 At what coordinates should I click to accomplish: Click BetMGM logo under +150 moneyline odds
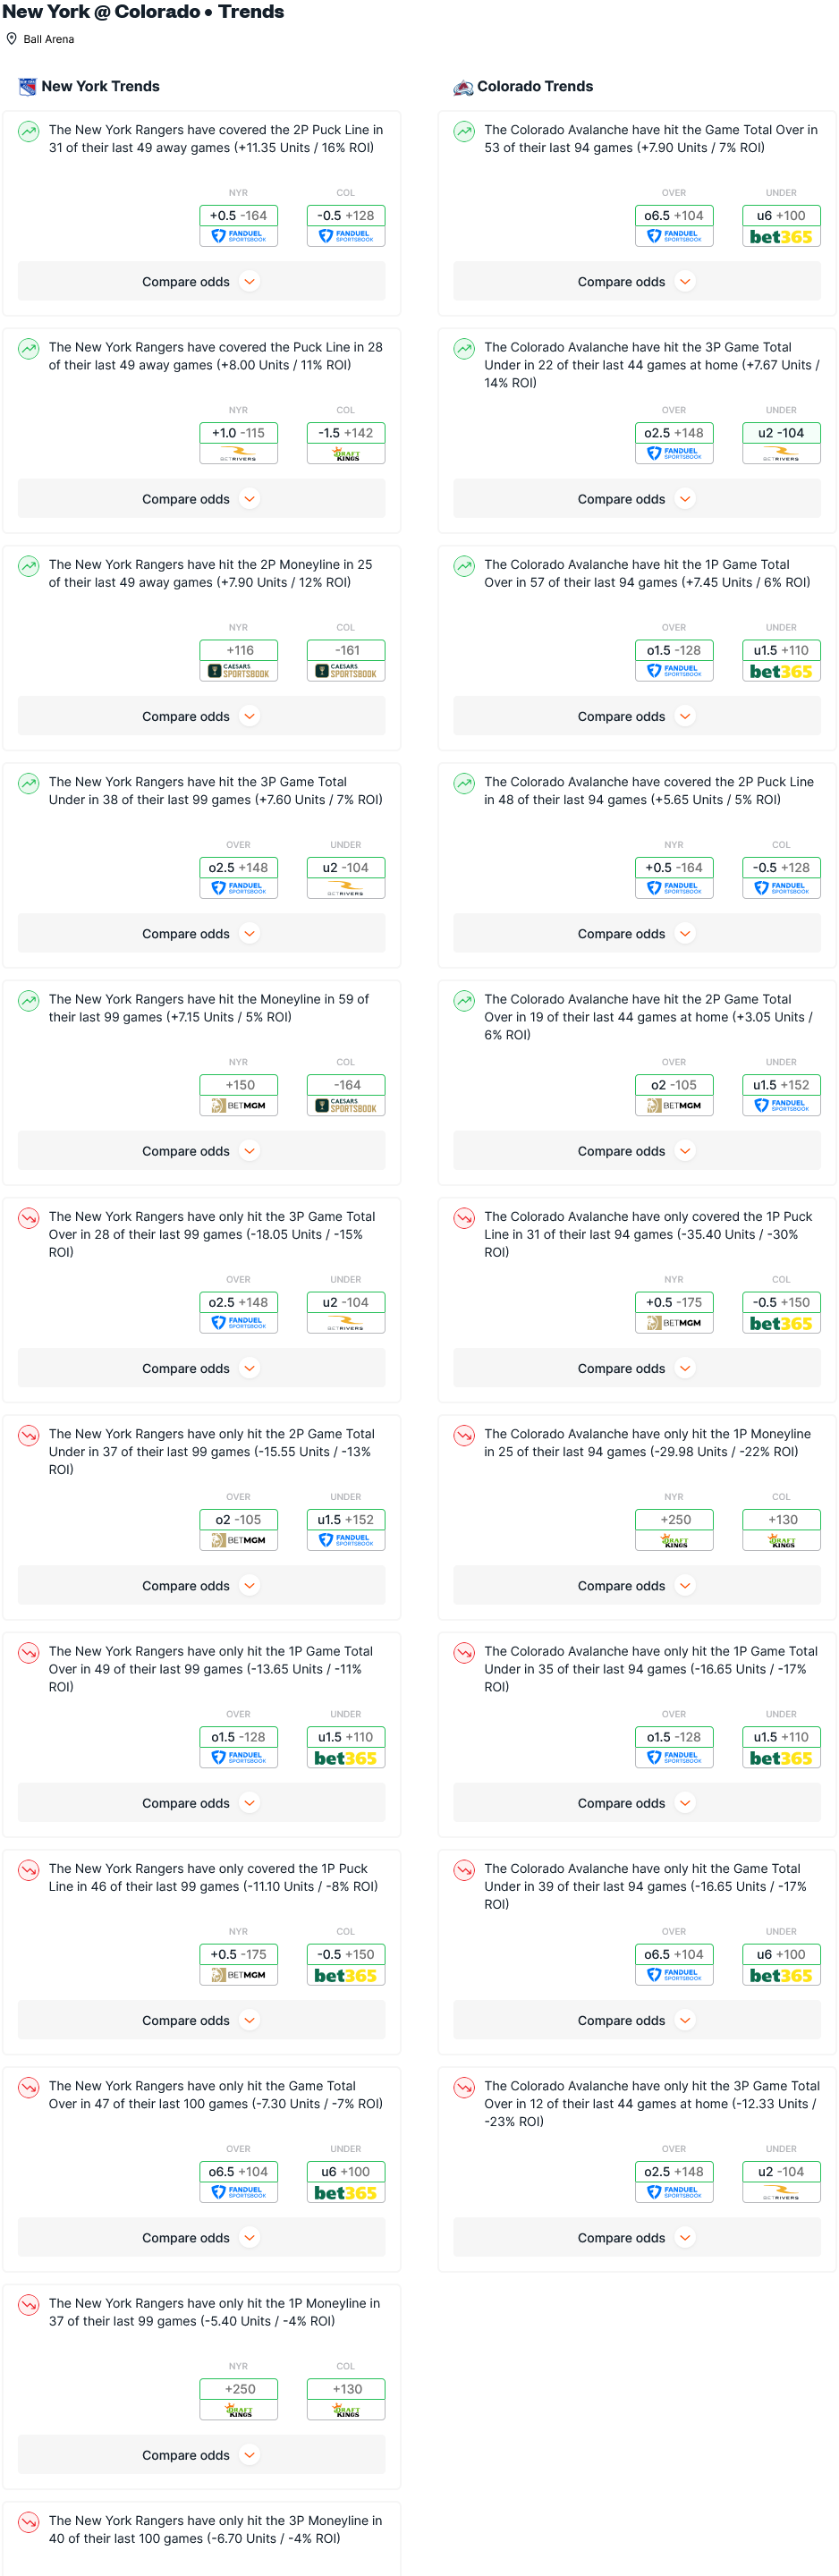click(238, 1106)
